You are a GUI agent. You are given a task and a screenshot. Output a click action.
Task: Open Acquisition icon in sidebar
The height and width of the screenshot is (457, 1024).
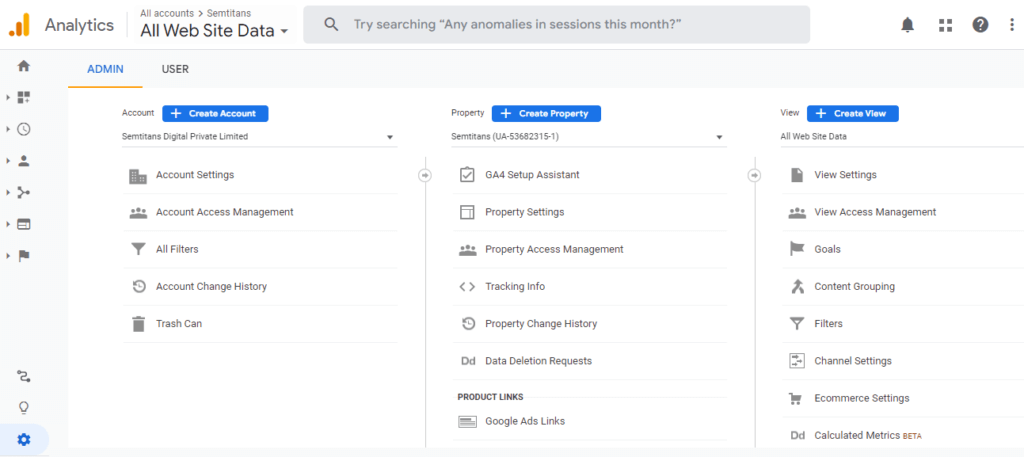[x=24, y=193]
